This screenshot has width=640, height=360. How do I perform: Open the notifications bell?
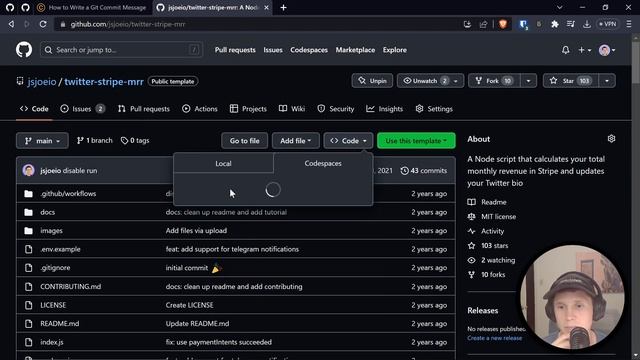pos(565,50)
